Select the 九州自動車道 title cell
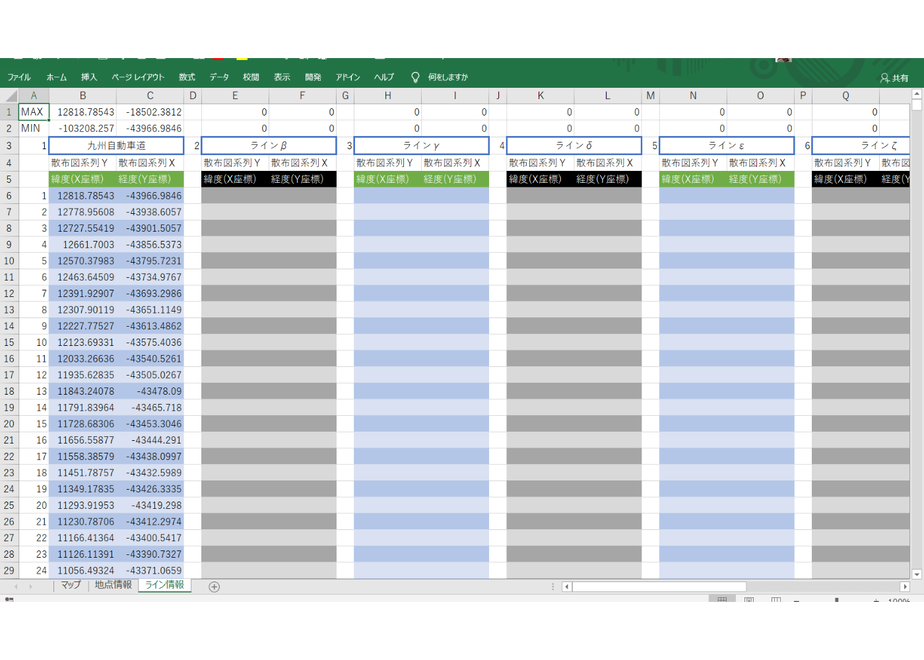Screen dimensions: 924x660 (x=116, y=146)
